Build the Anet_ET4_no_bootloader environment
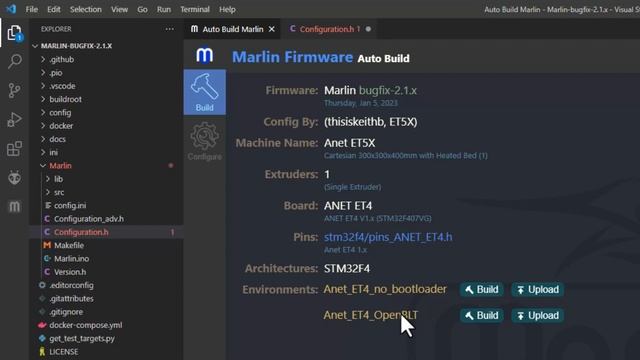Screen dimensions: 640x360 point(482,289)
